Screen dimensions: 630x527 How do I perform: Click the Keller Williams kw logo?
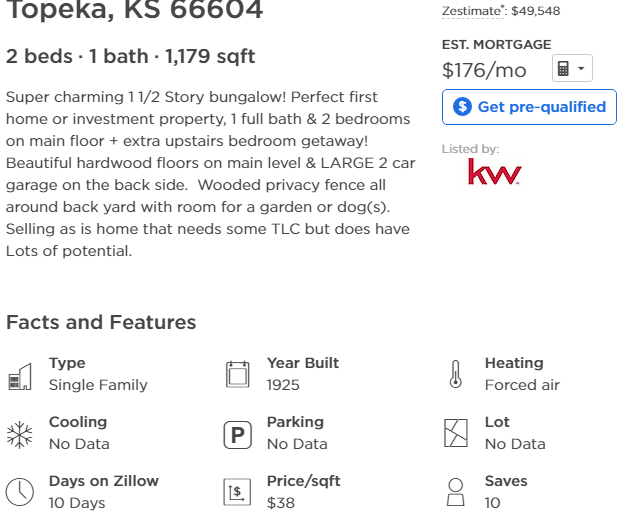(x=495, y=171)
